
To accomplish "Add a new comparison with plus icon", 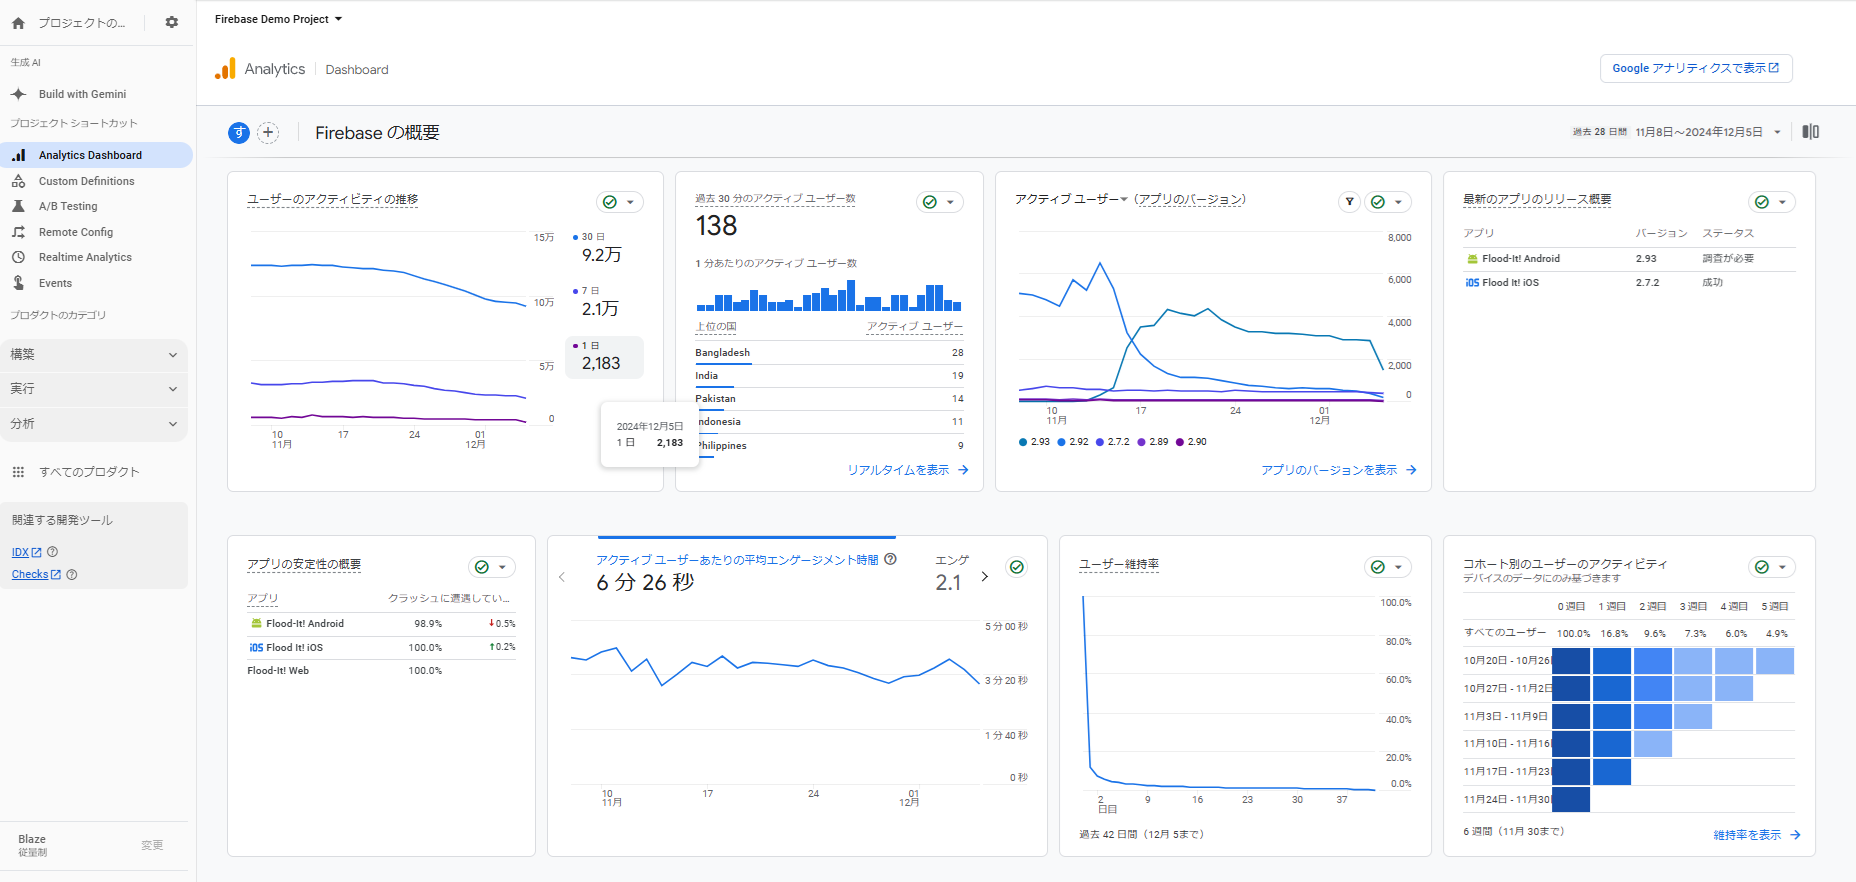I will pyautogui.click(x=268, y=133).
